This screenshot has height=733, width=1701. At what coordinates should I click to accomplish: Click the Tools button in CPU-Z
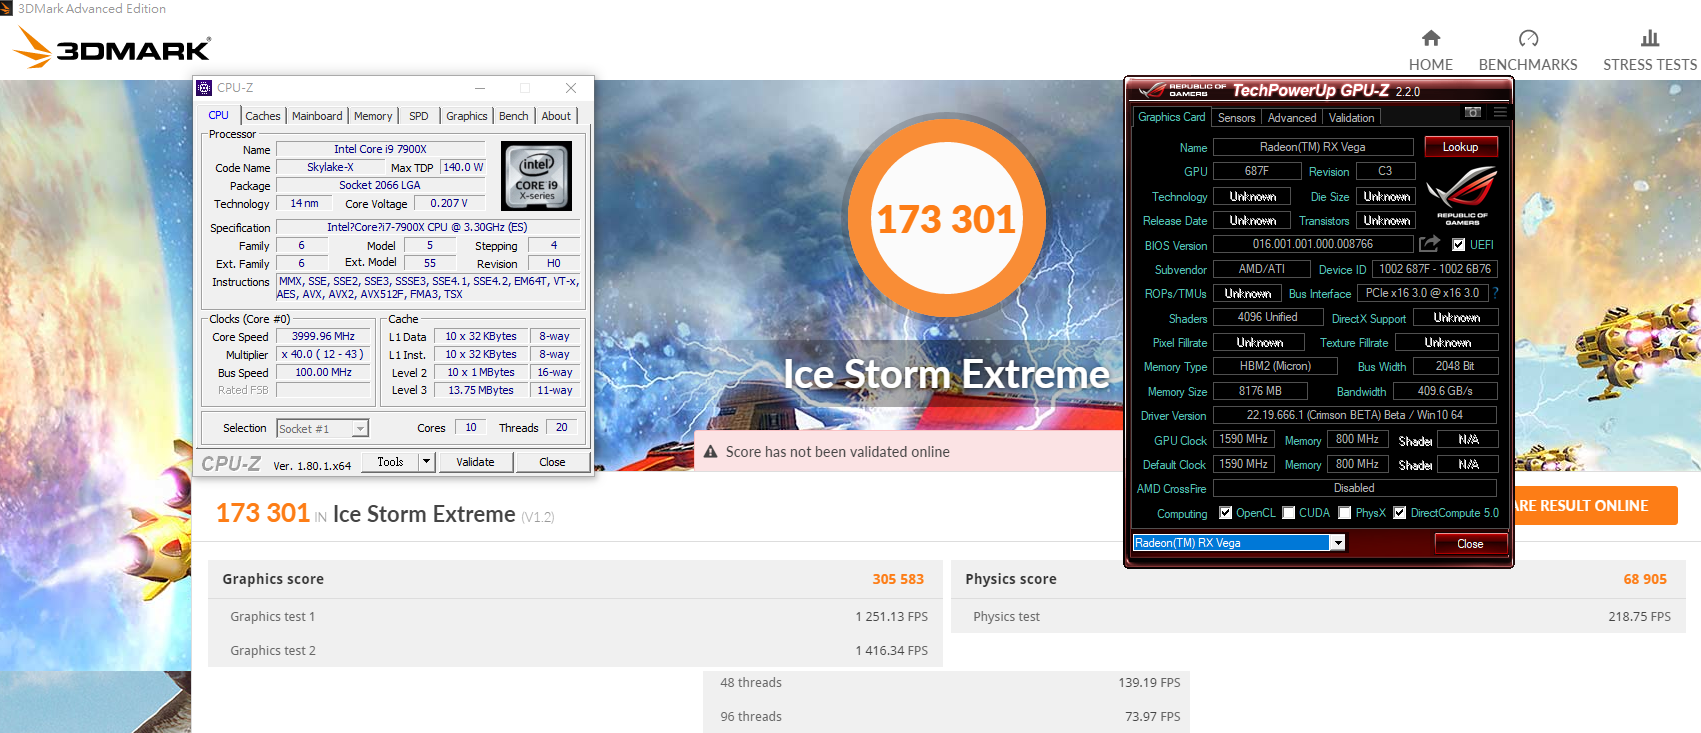[390, 462]
